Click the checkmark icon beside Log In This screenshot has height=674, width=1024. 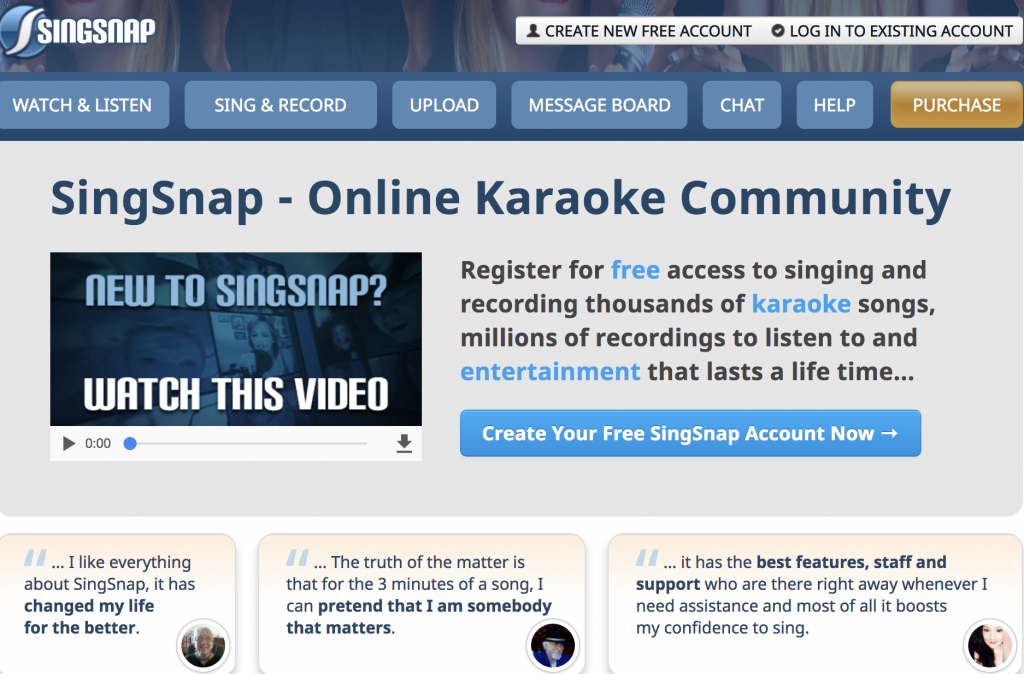pyautogui.click(x=777, y=31)
